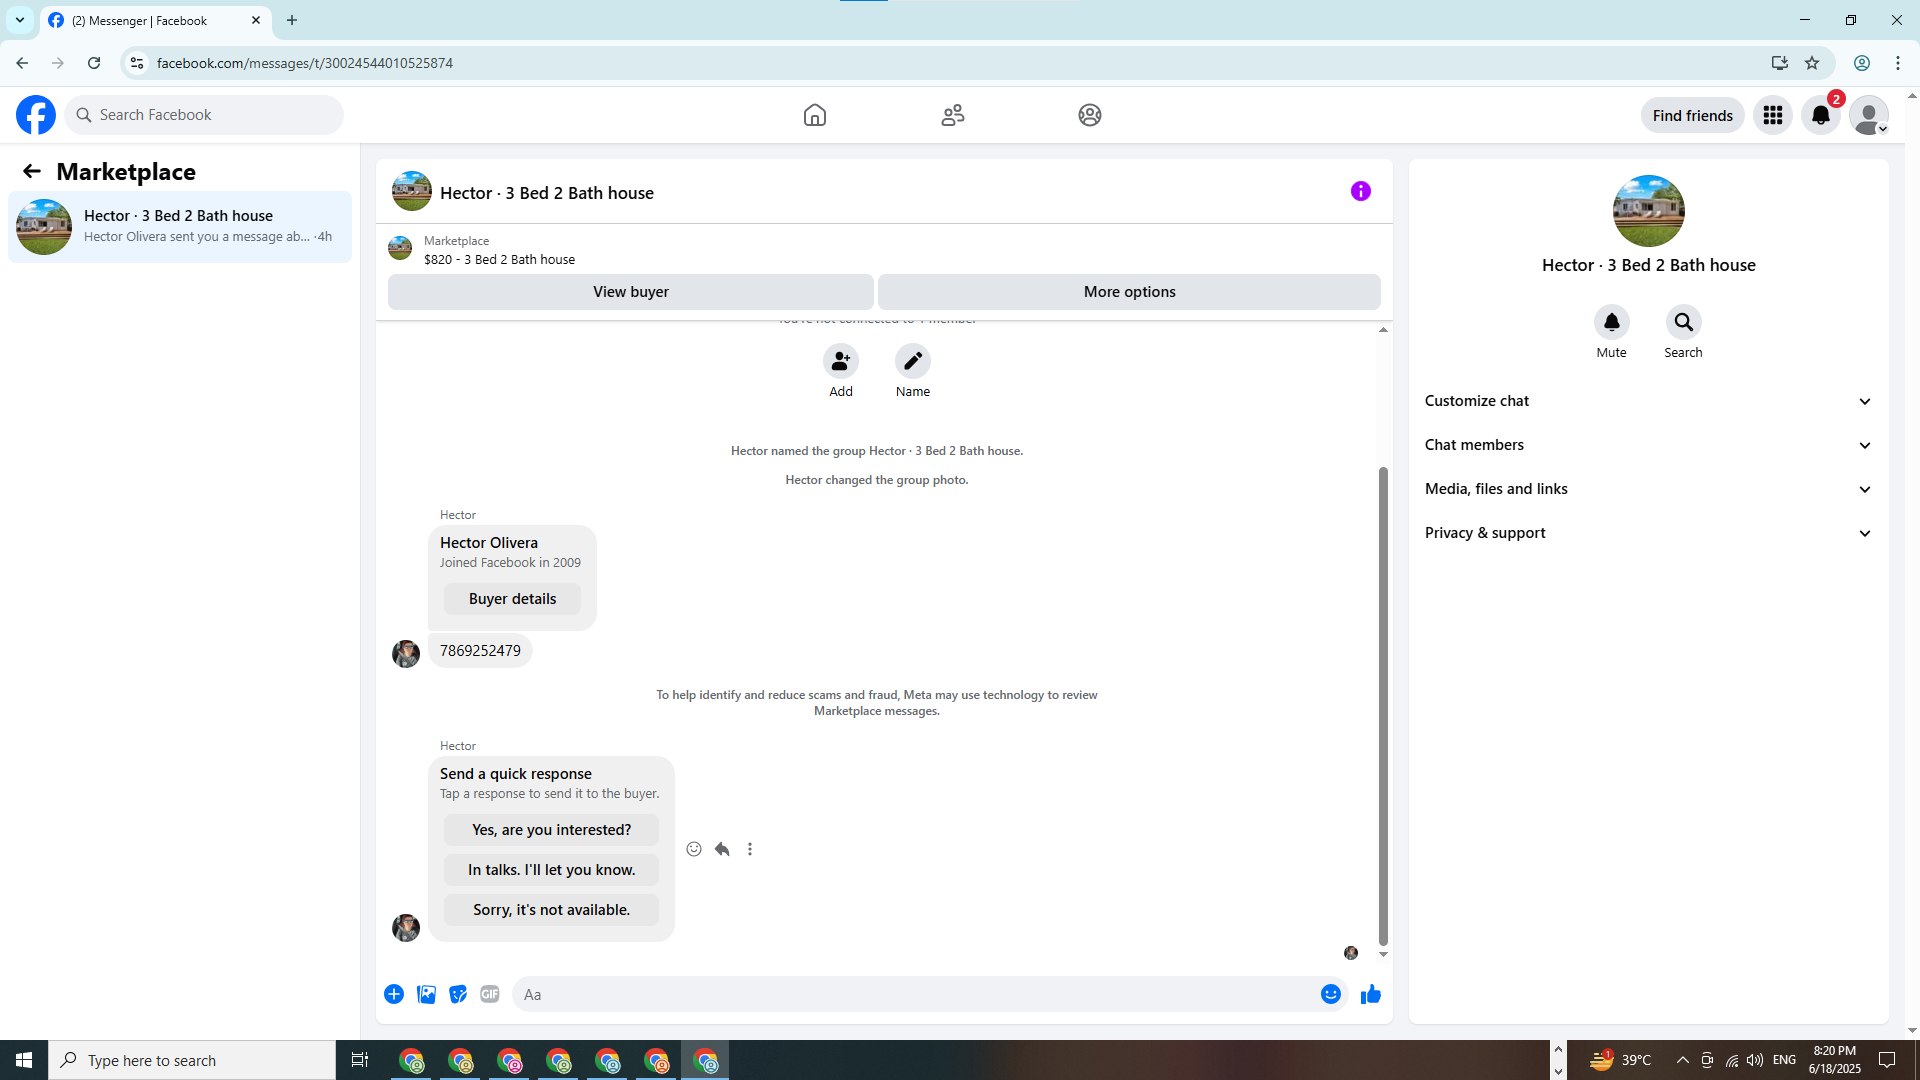Click Find friends button
The height and width of the screenshot is (1080, 1920).
click(x=1693, y=115)
